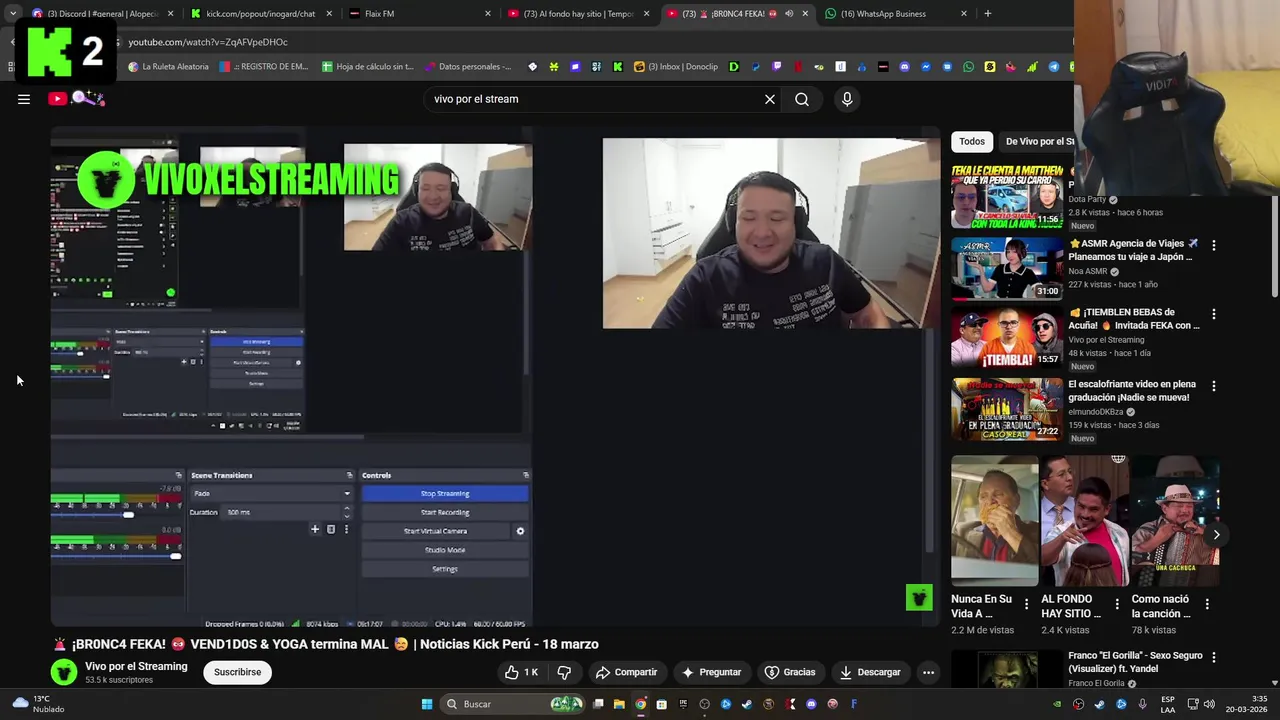Open the plena graduación video thumbnail
Image resolution: width=1280 pixels, height=720 pixels.
pyautogui.click(x=1006, y=409)
